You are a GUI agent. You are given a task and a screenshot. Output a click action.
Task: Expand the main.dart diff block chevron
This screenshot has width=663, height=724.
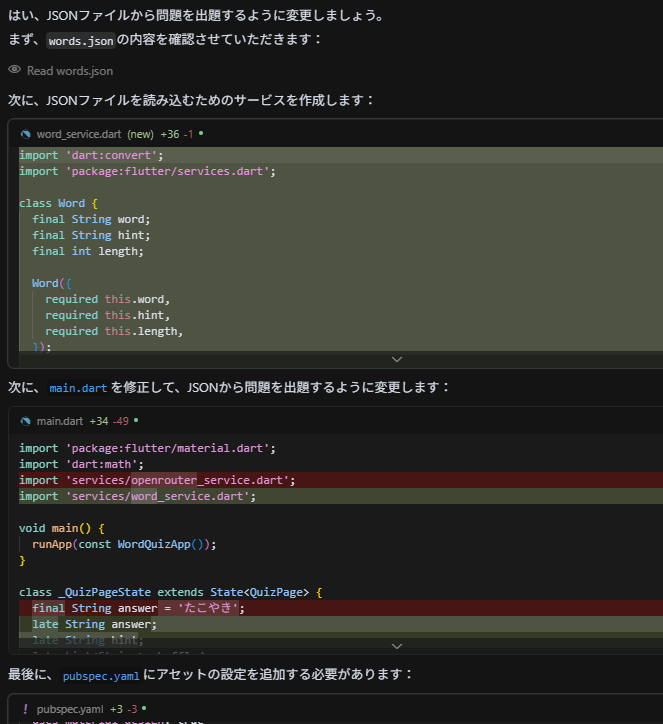click(397, 646)
